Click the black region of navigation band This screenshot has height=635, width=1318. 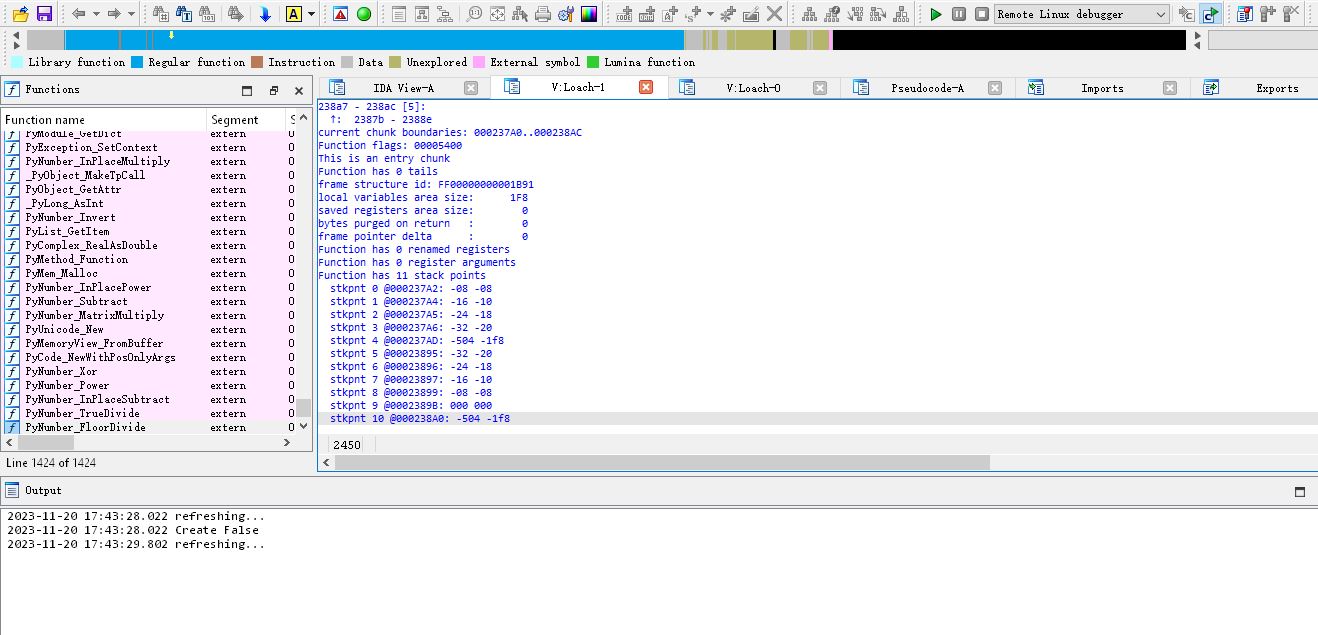[1009, 40]
